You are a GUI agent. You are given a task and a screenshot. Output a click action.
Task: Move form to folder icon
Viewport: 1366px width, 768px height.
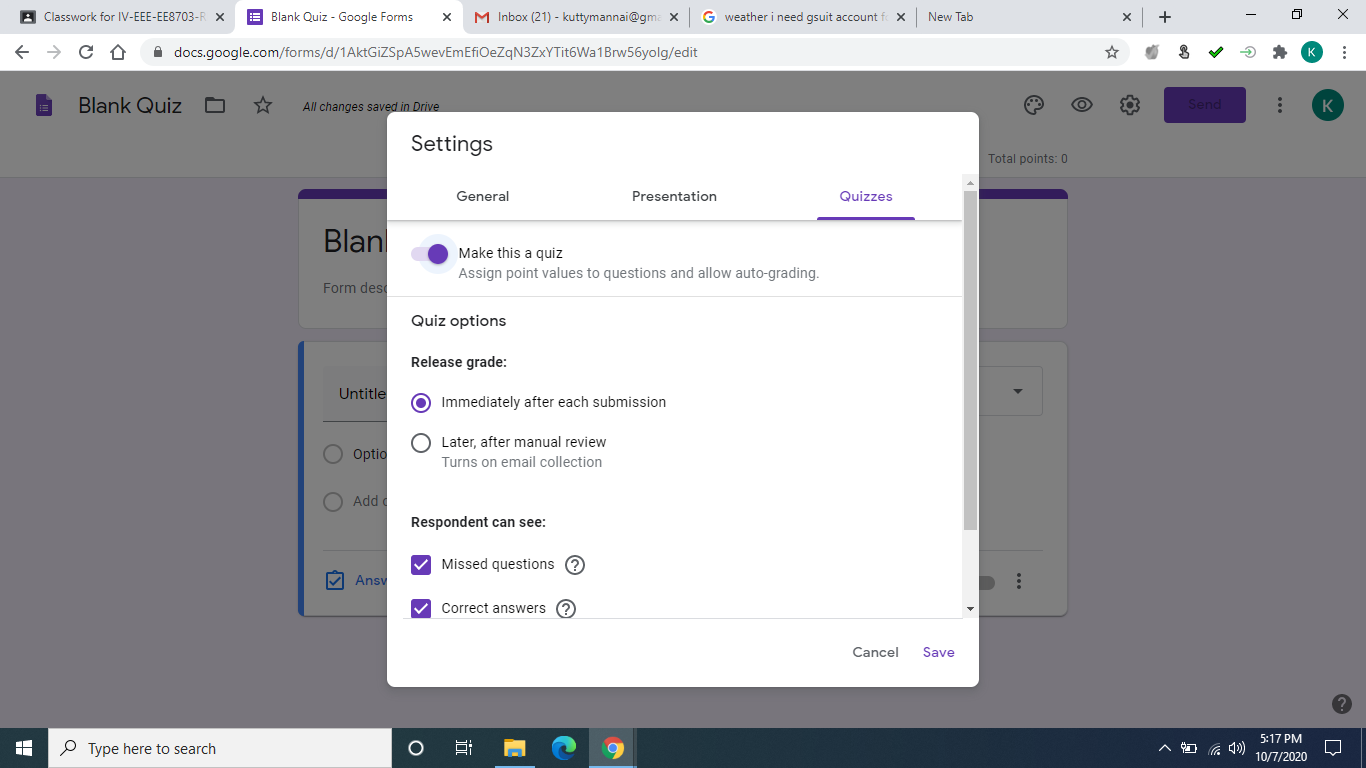[x=215, y=105]
